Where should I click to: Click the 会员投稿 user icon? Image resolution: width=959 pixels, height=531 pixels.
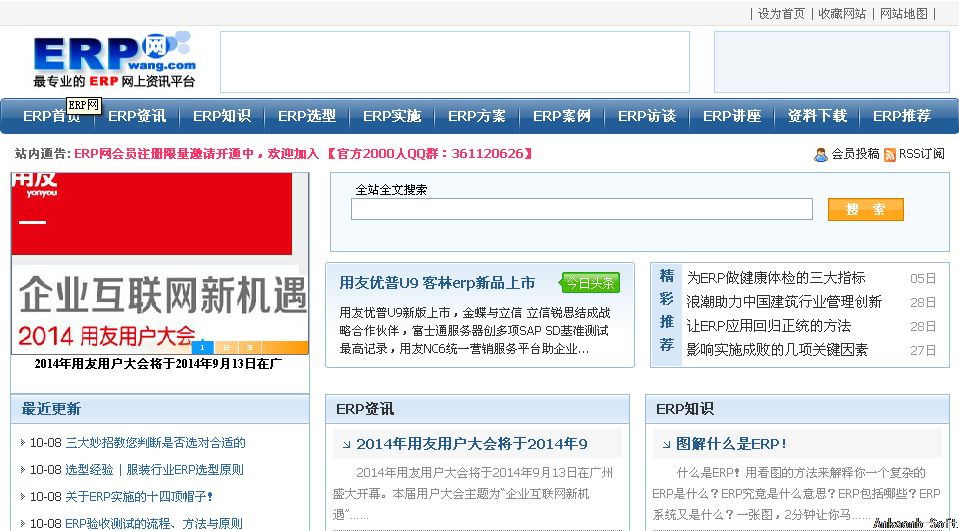pos(821,154)
